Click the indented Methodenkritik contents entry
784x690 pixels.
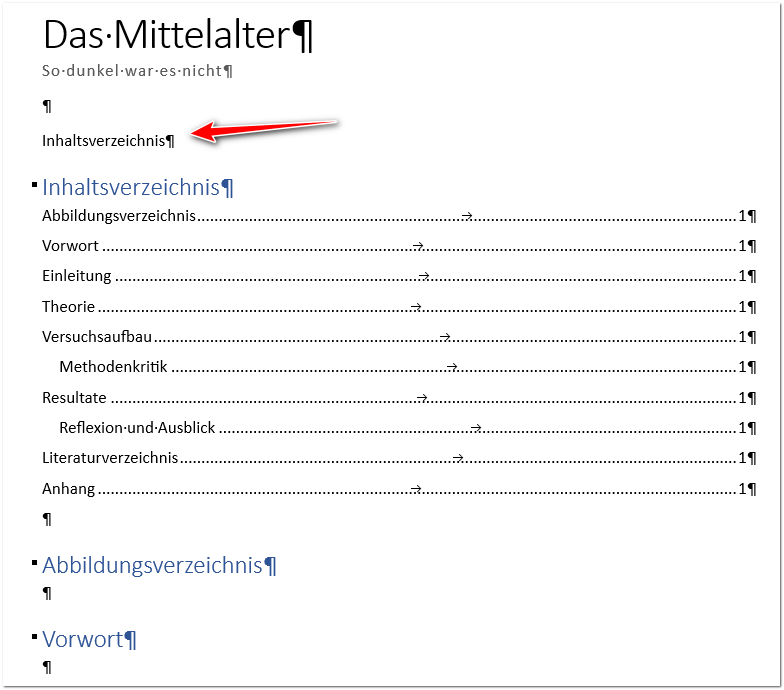tap(113, 368)
